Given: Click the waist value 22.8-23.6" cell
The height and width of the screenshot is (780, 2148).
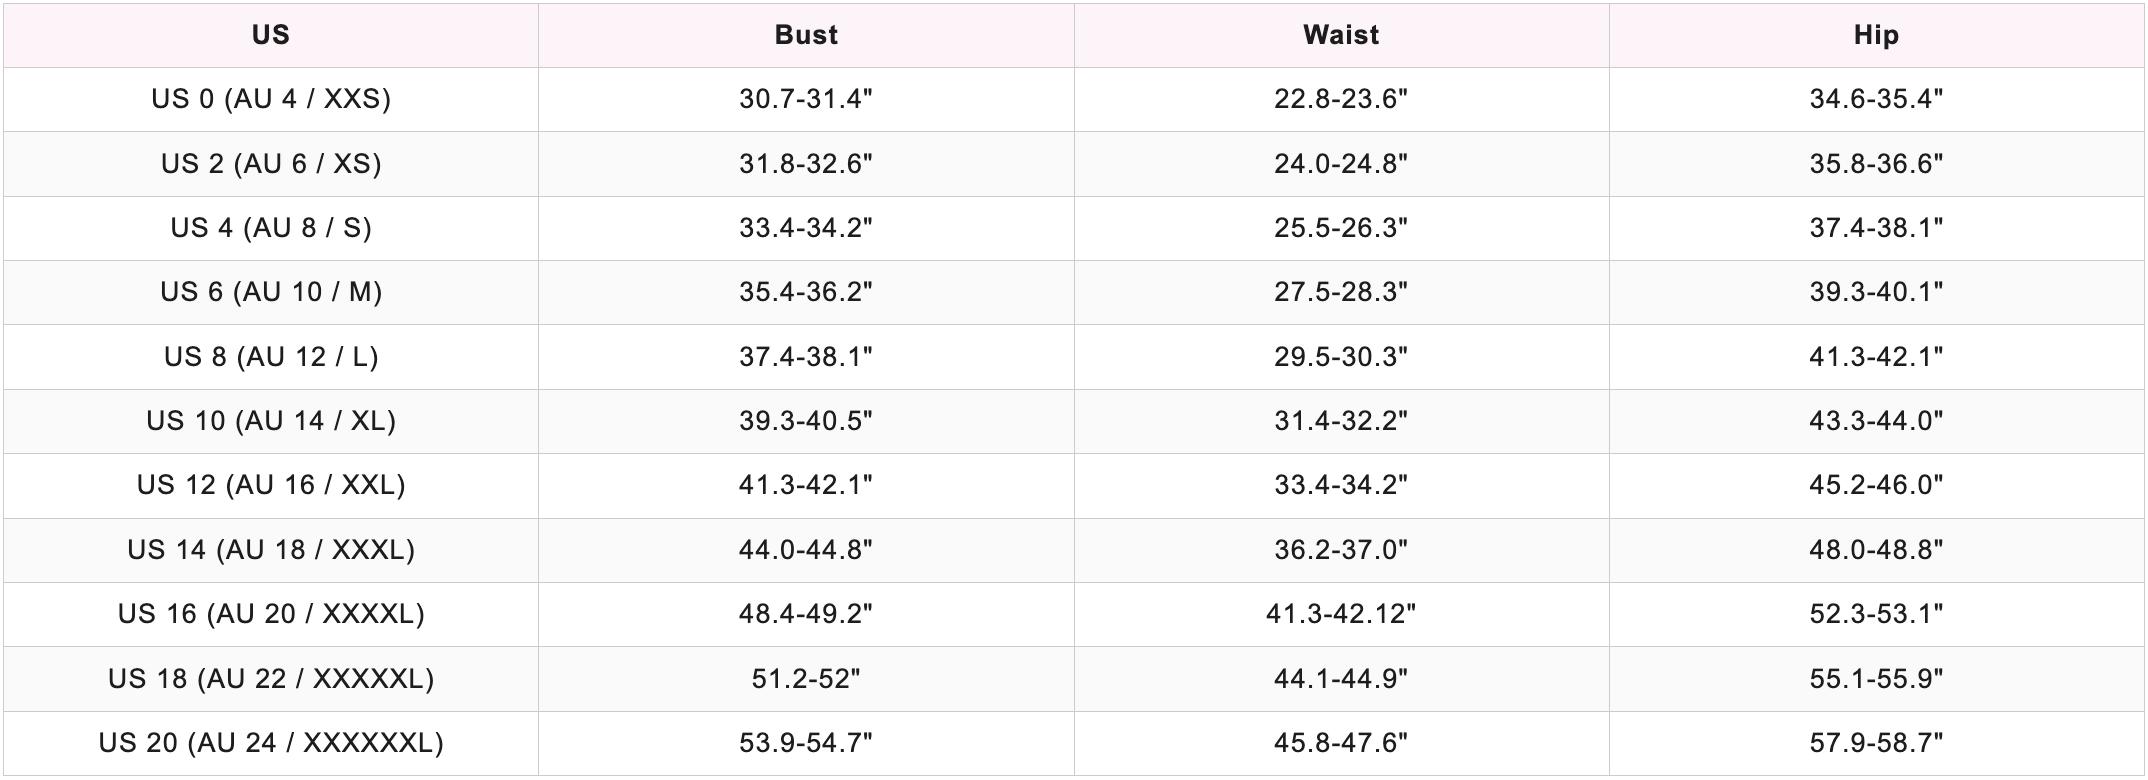Looking at the screenshot, I should click(1341, 99).
